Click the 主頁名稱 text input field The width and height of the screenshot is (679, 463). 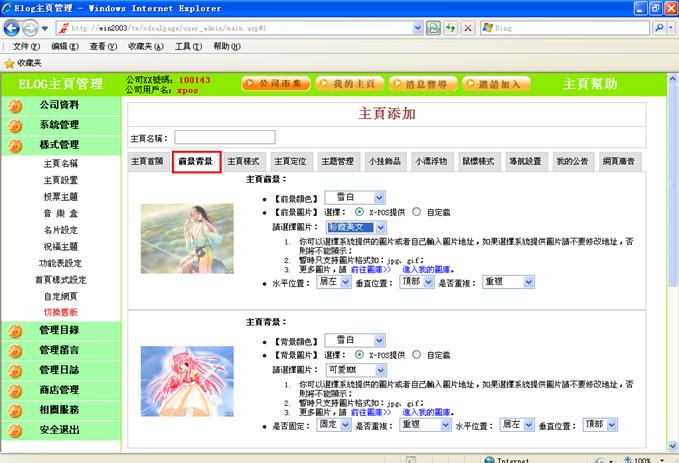224,137
